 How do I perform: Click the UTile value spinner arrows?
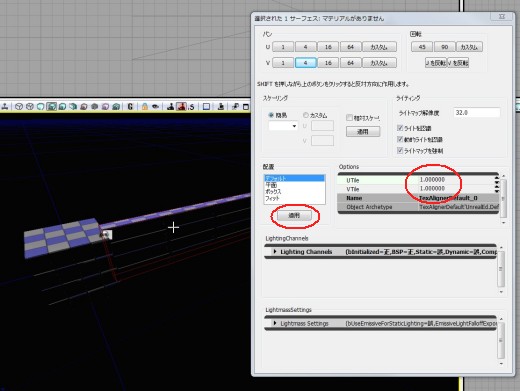(x=497, y=180)
